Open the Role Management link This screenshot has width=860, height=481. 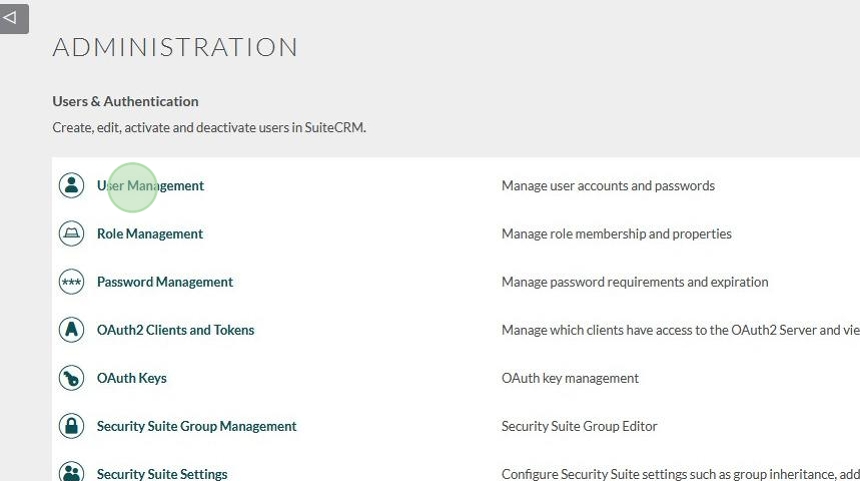[149, 234]
